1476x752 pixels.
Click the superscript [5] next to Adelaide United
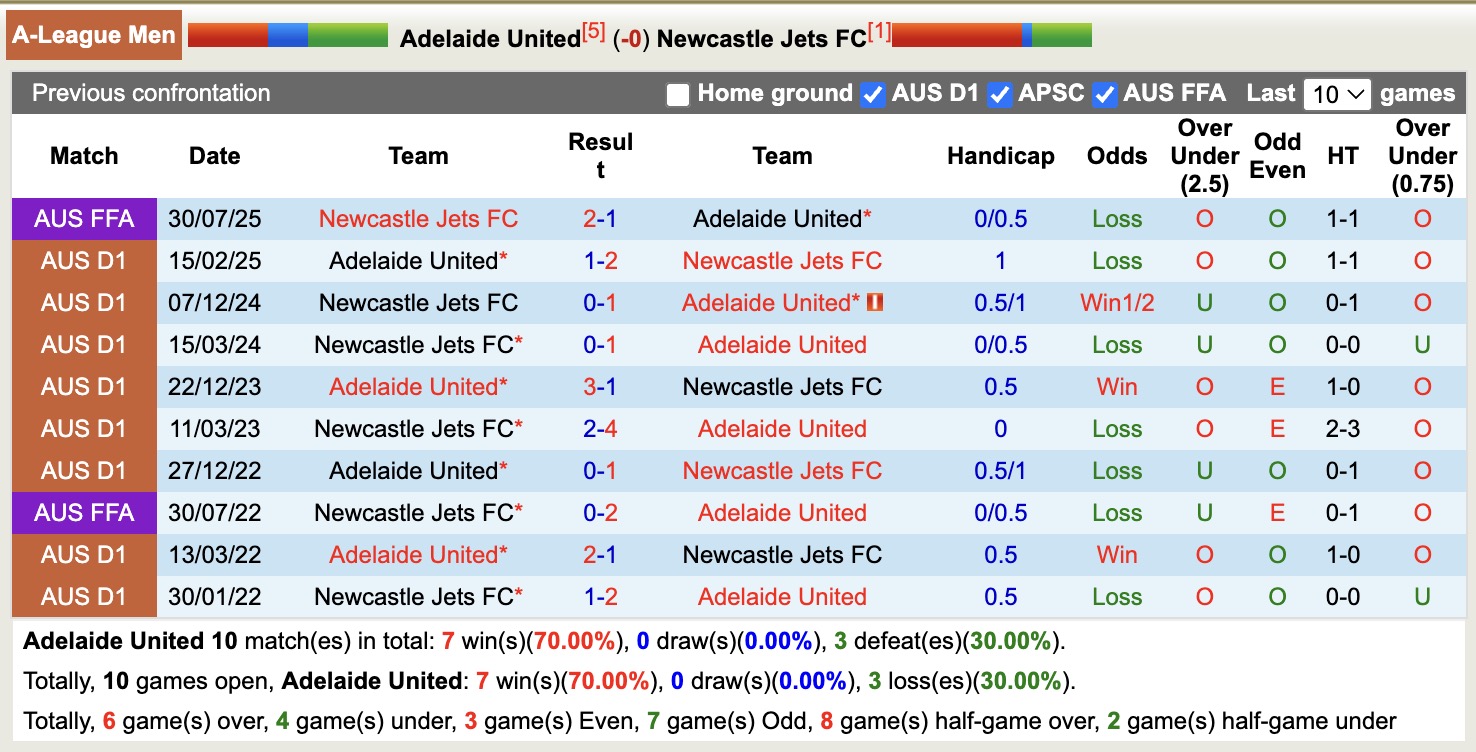tap(592, 31)
